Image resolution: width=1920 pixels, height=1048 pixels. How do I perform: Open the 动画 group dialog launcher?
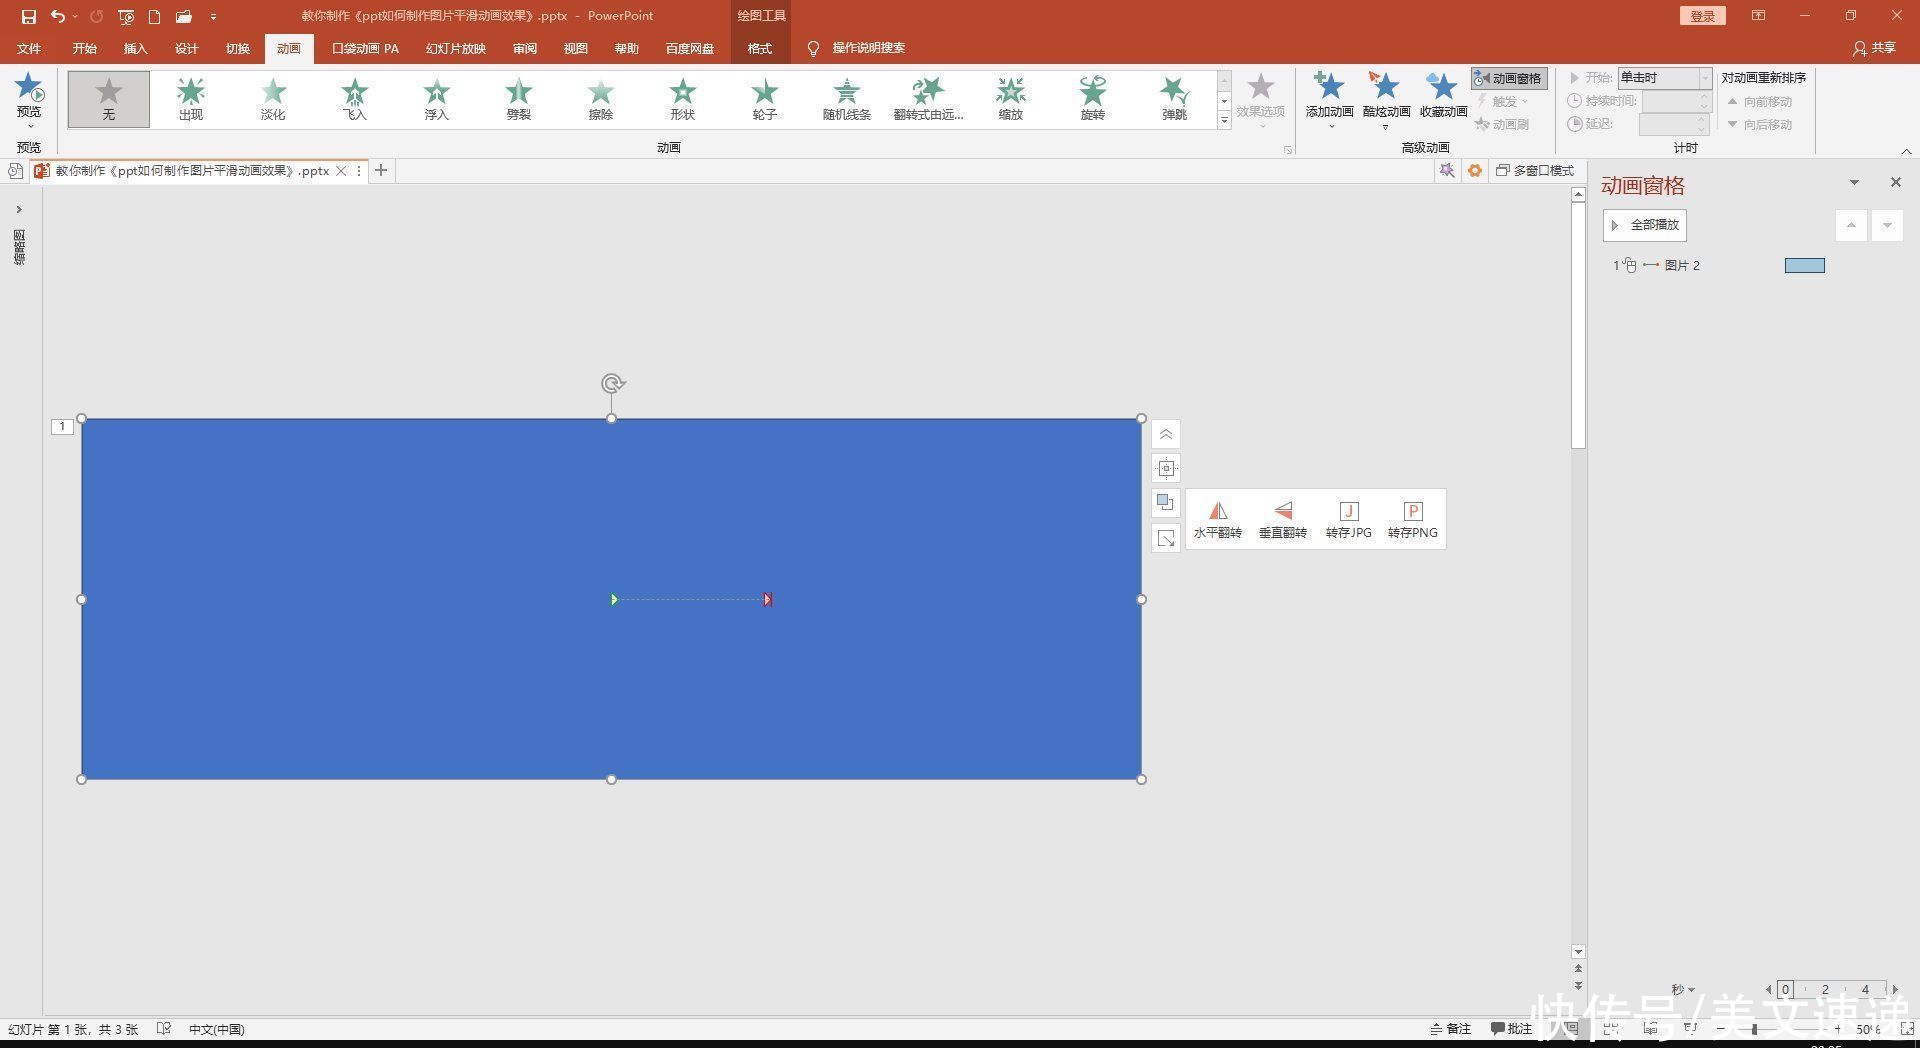click(1288, 150)
